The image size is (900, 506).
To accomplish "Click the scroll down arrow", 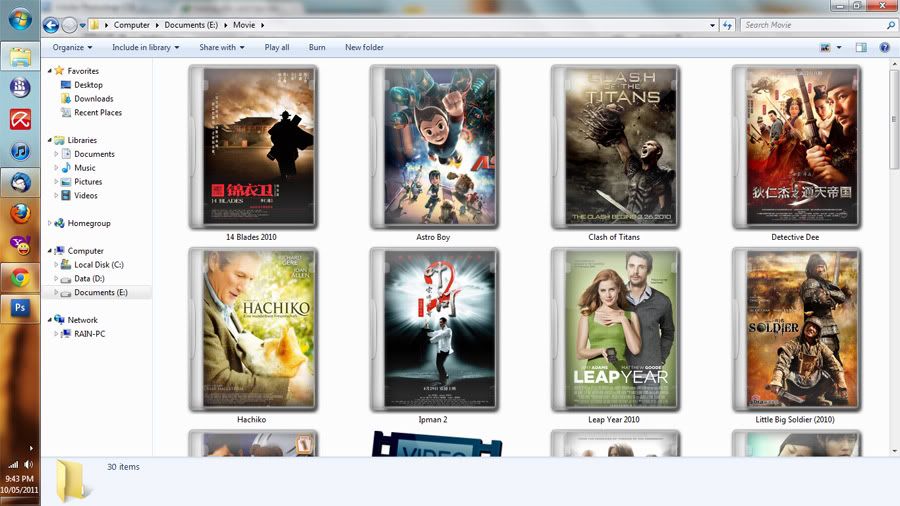I will coord(893,452).
